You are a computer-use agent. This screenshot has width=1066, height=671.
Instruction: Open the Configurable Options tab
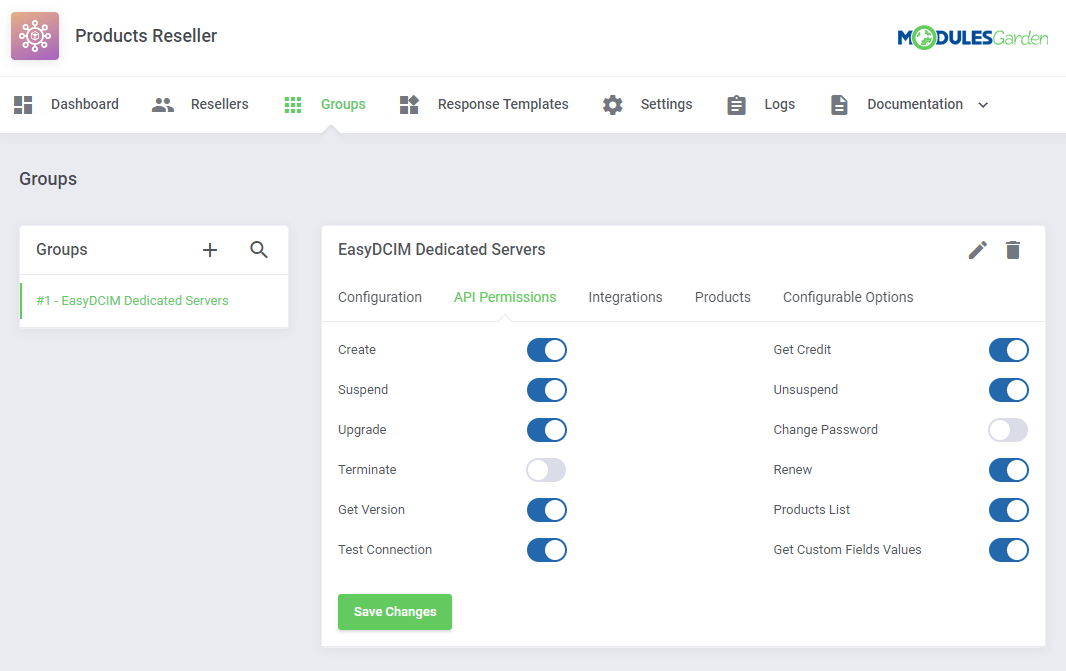click(x=848, y=297)
